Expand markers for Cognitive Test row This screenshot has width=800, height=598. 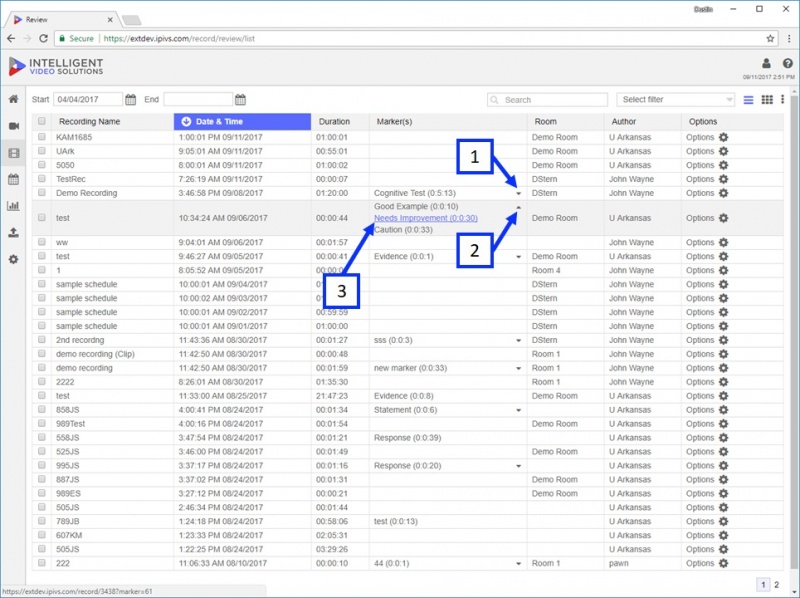click(x=518, y=193)
